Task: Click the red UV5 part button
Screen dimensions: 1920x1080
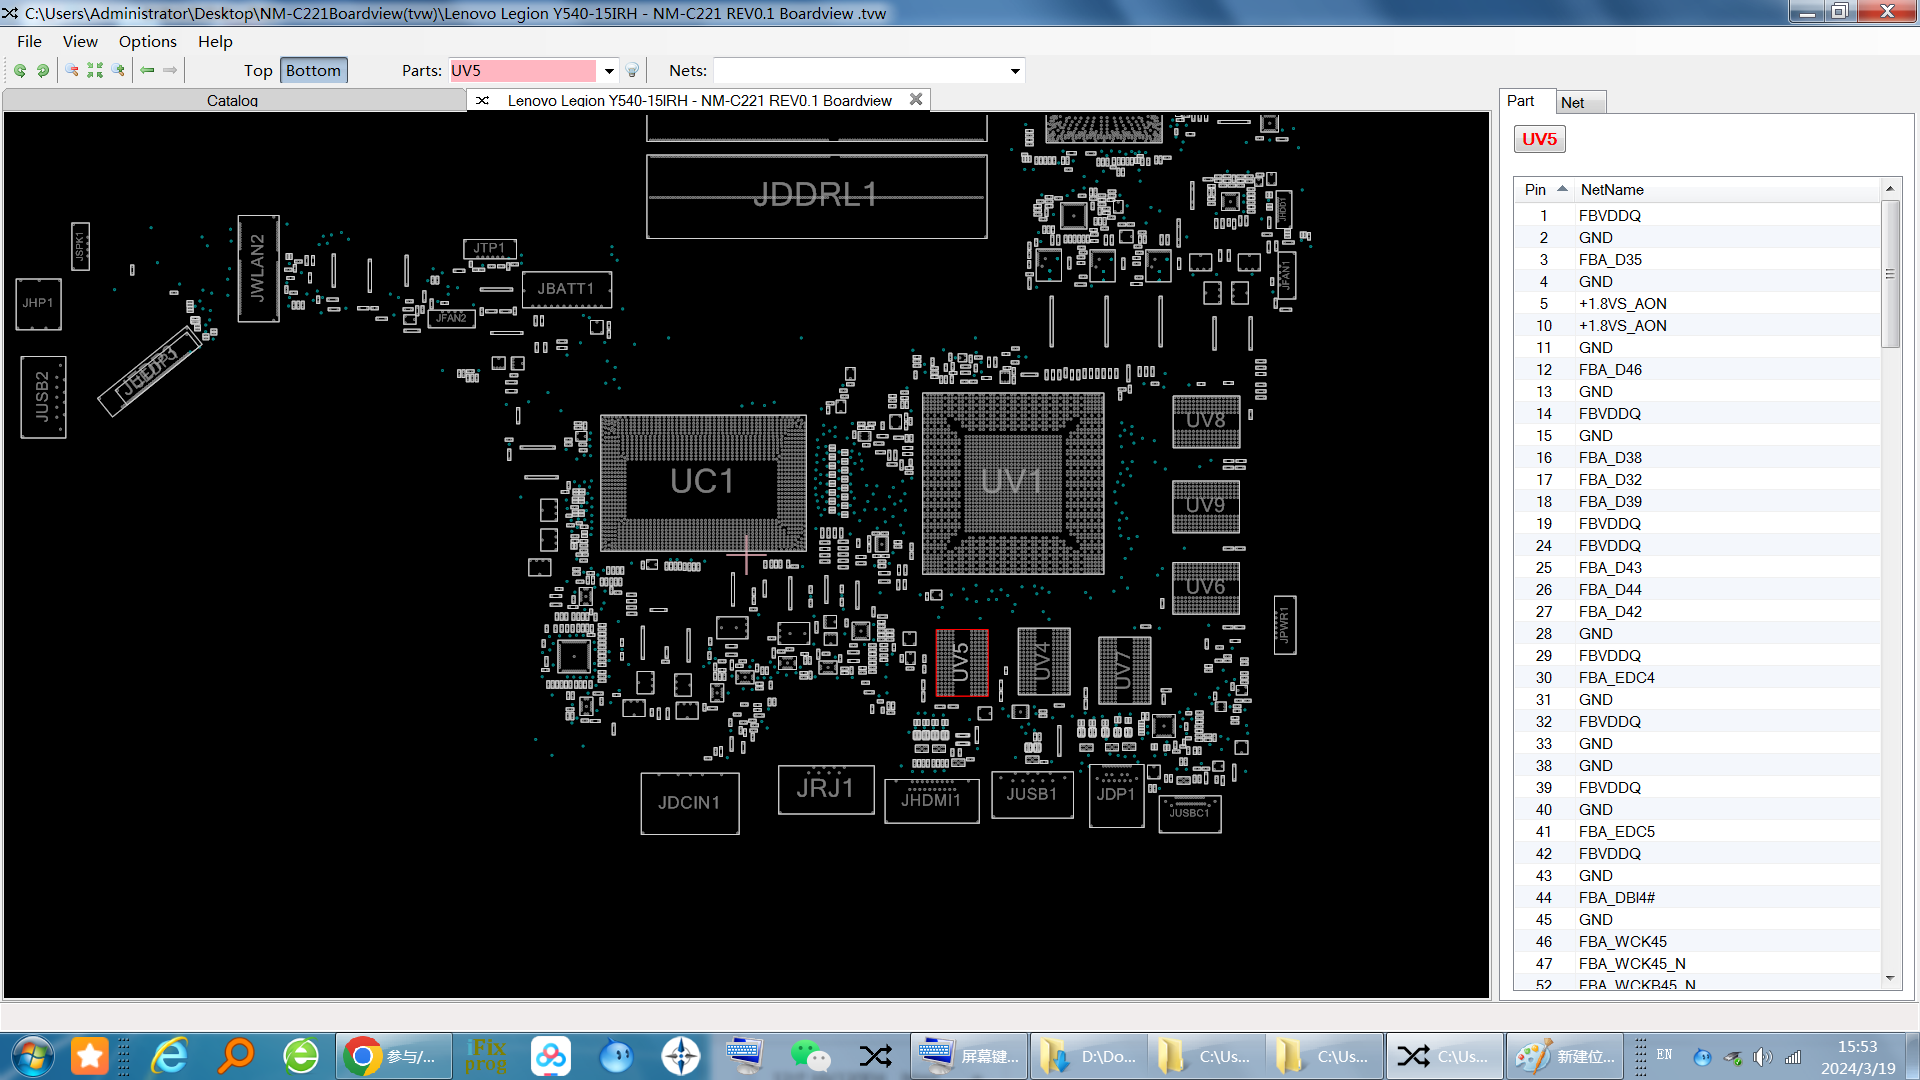Action: click(x=1539, y=139)
